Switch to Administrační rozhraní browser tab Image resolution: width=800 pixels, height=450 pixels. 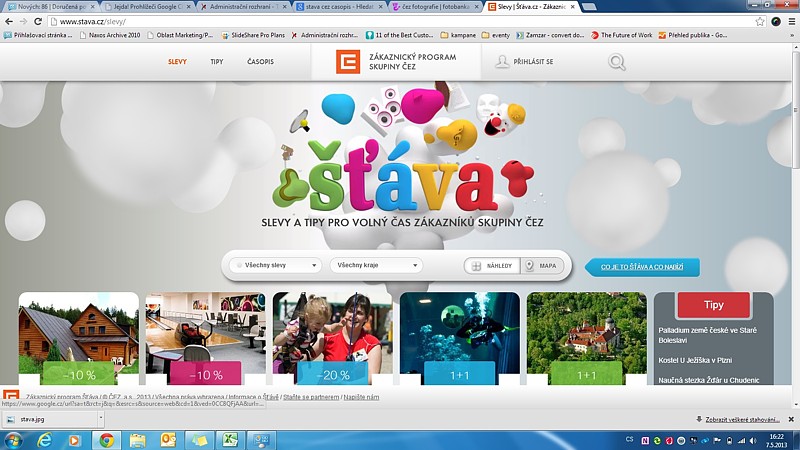[x=242, y=7]
